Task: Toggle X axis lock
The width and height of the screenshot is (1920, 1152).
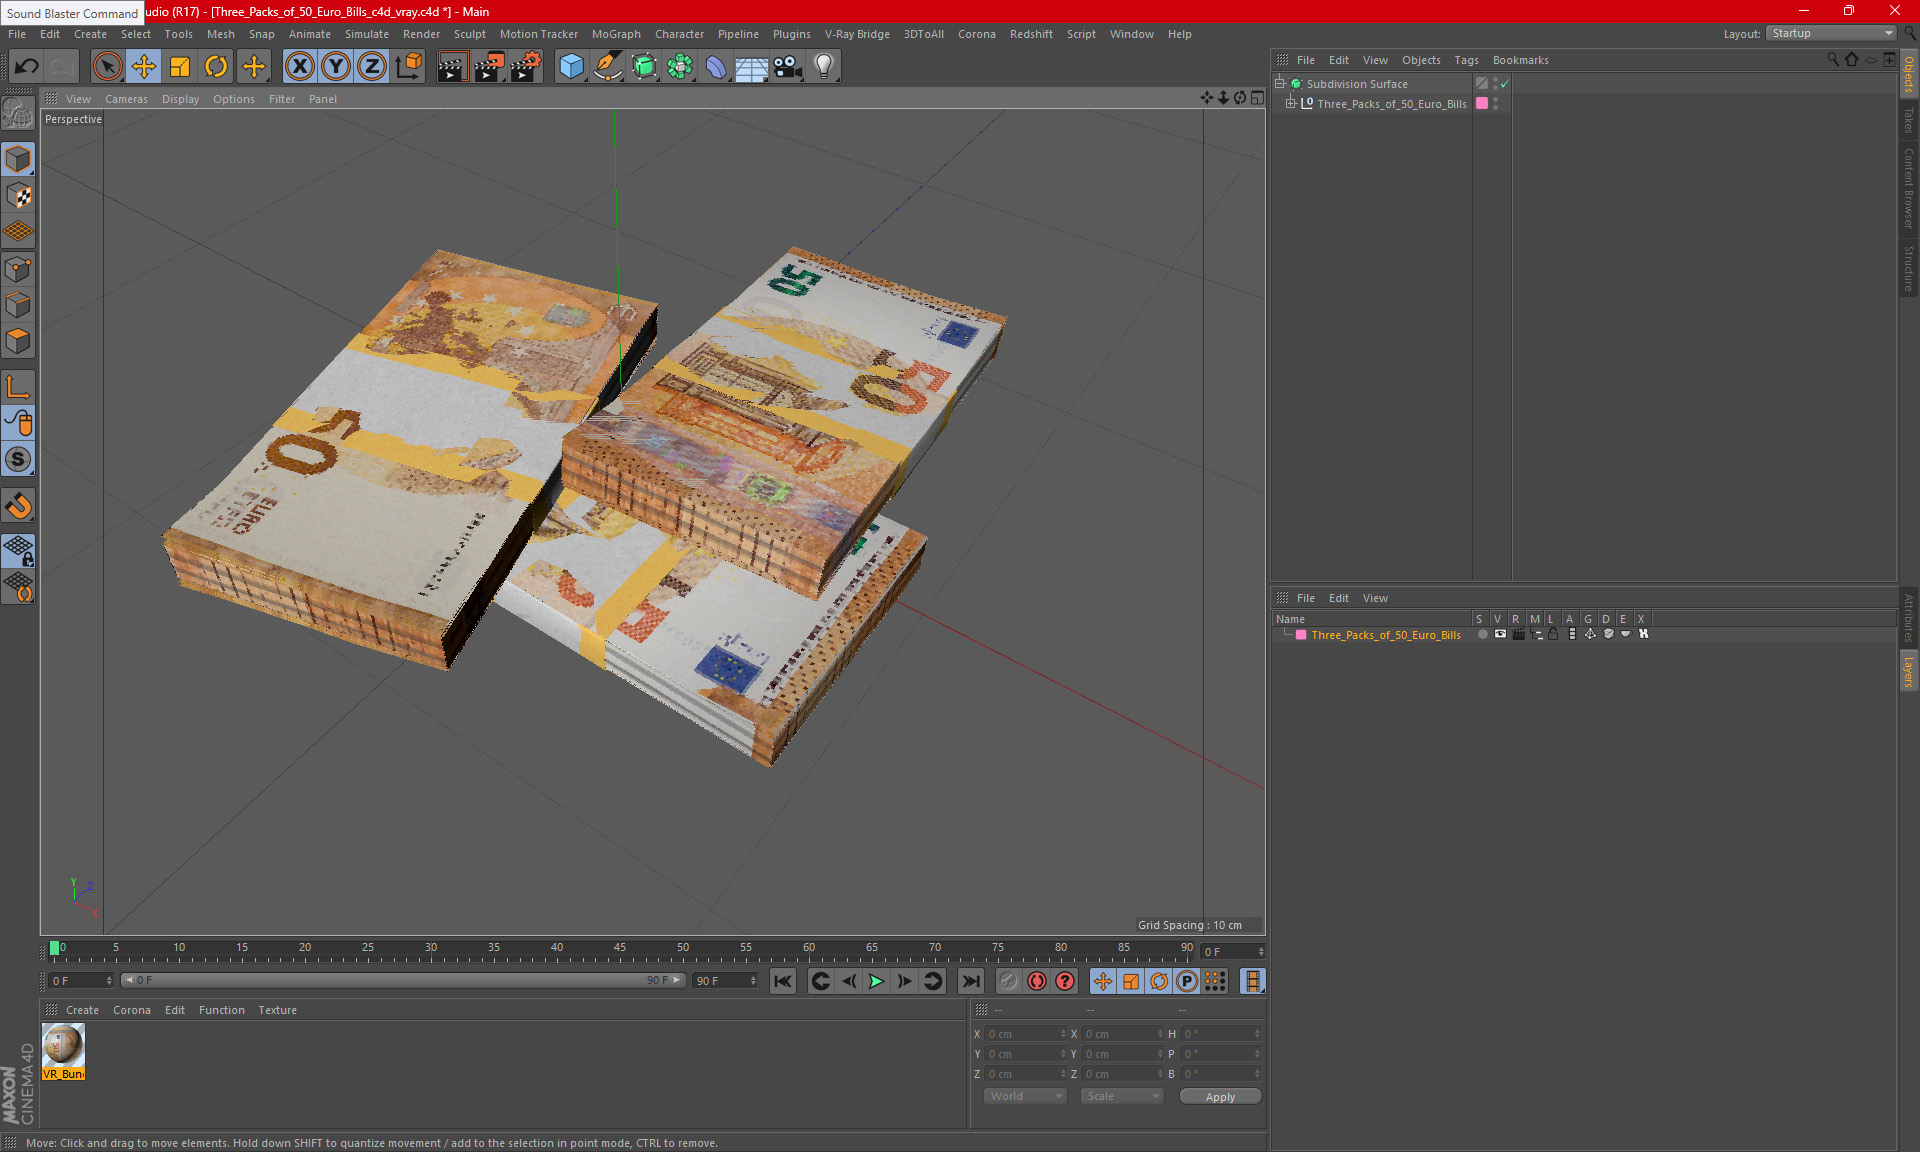Action: tap(299, 67)
